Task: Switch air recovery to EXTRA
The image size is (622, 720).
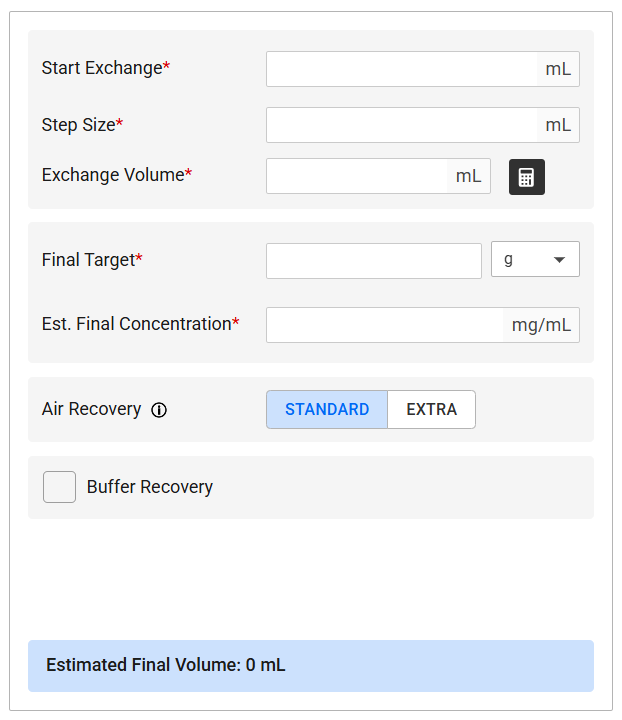Action: [x=431, y=409]
